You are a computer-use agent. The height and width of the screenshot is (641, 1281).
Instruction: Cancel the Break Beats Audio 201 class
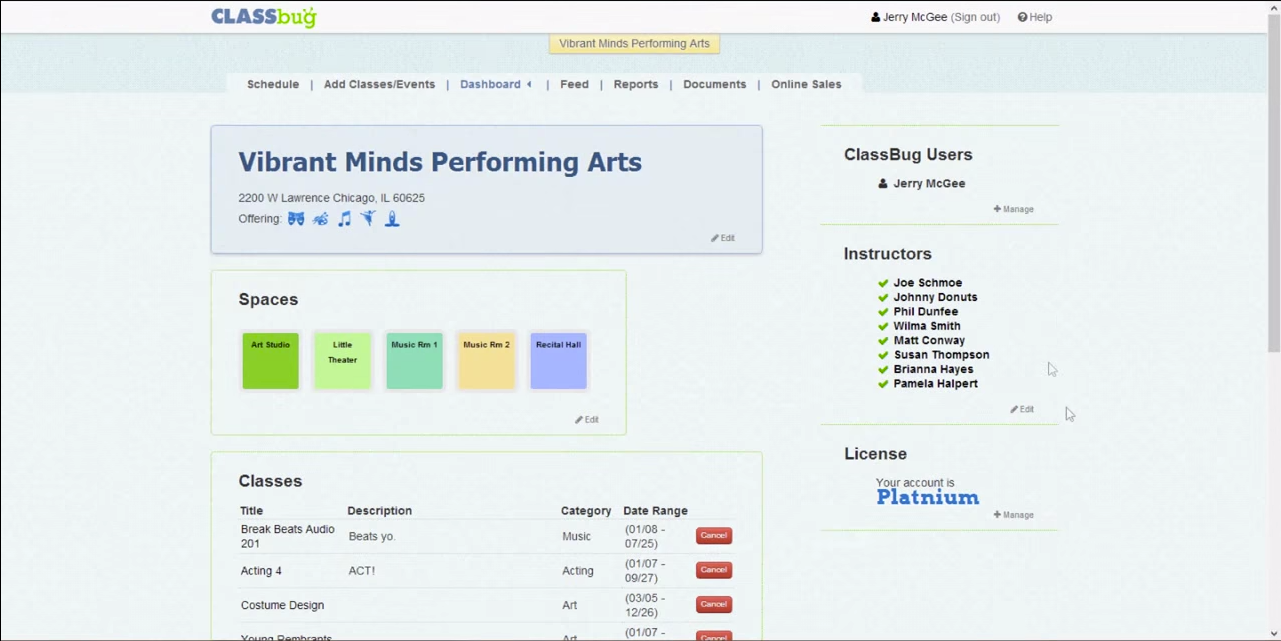[x=714, y=536]
